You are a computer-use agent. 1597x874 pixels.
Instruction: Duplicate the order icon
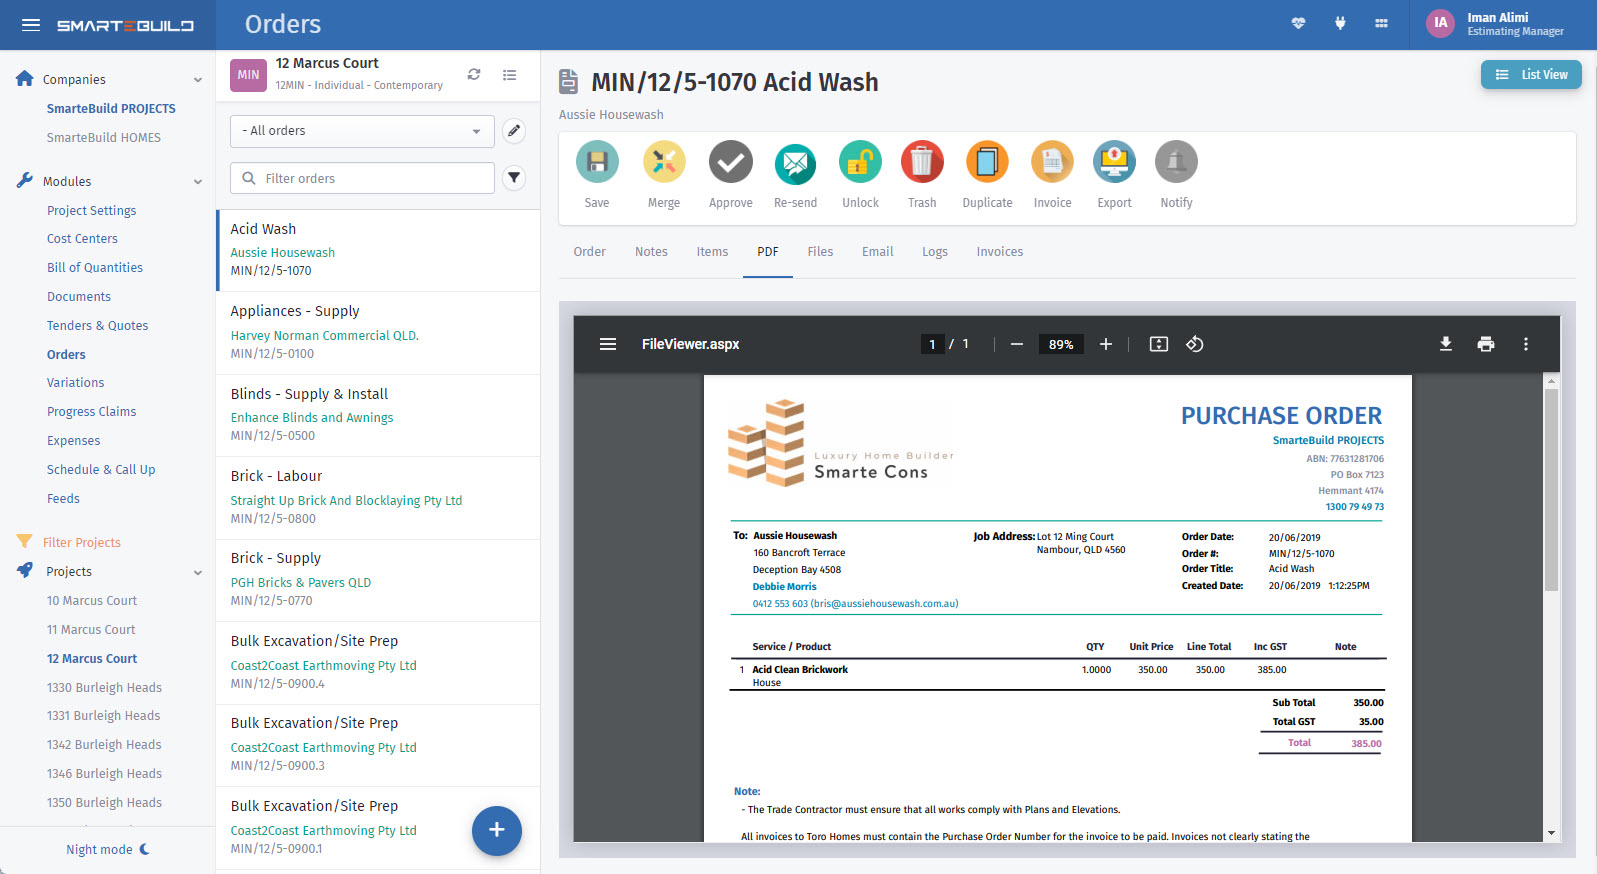click(x=987, y=162)
